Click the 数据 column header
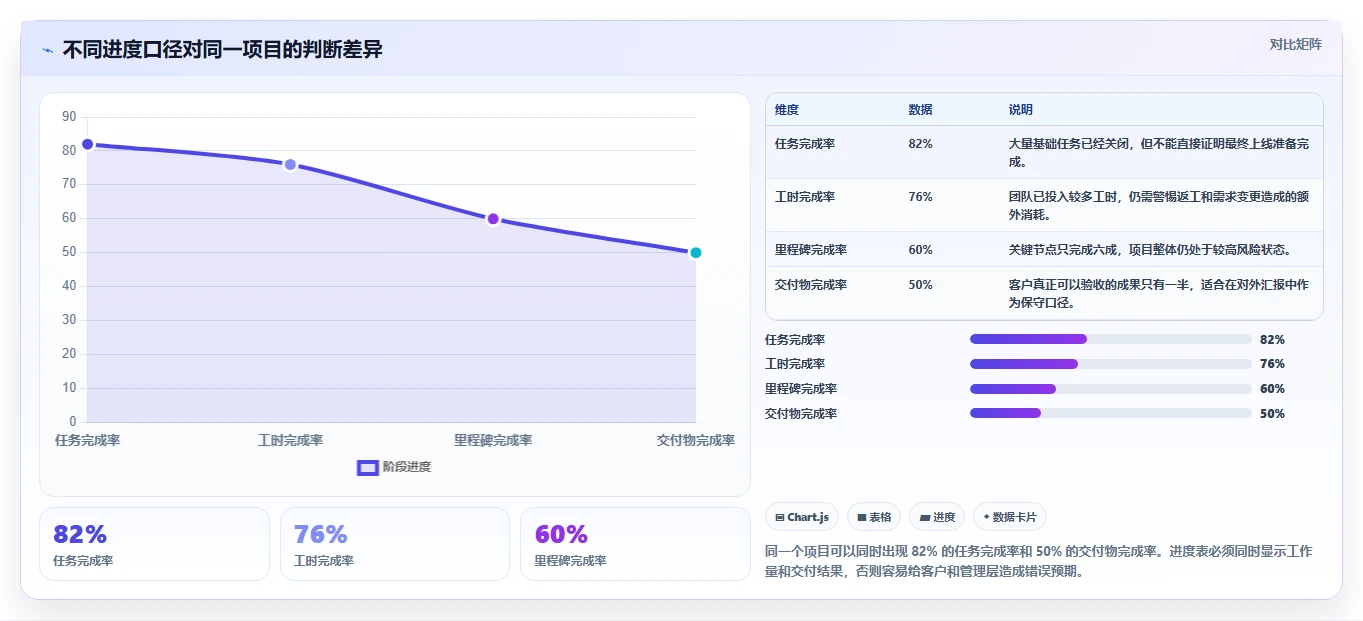The height and width of the screenshot is (621, 1363). click(x=920, y=110)
